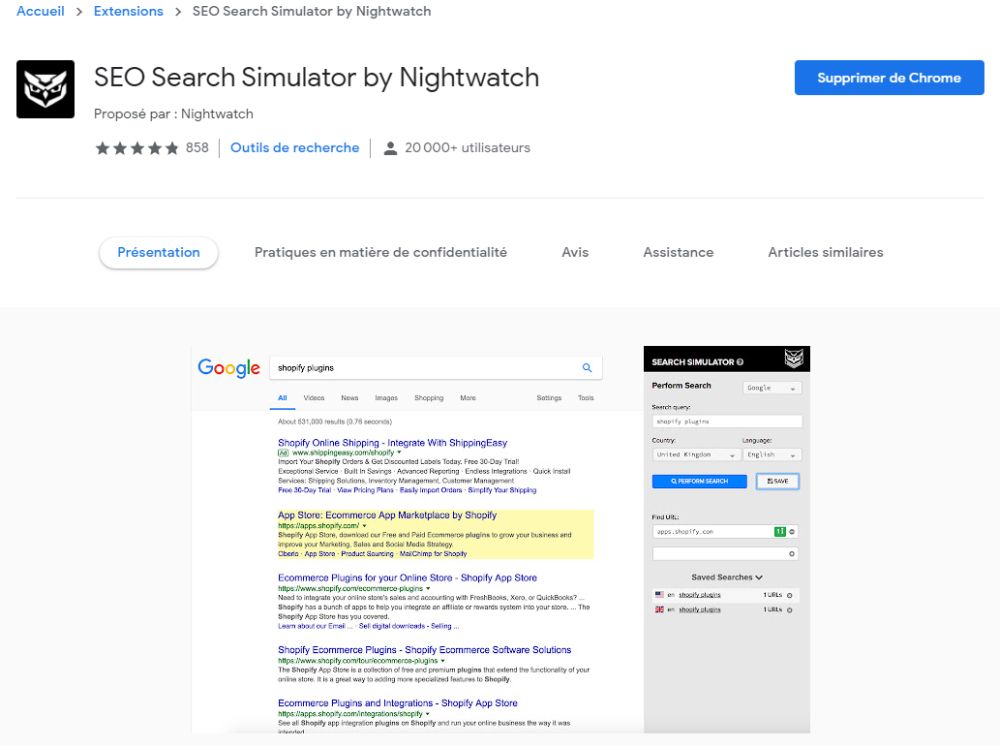This screenshot has width=1000, height=746.
Task: Switch to the Avis tab
Action: click(575, 252)
